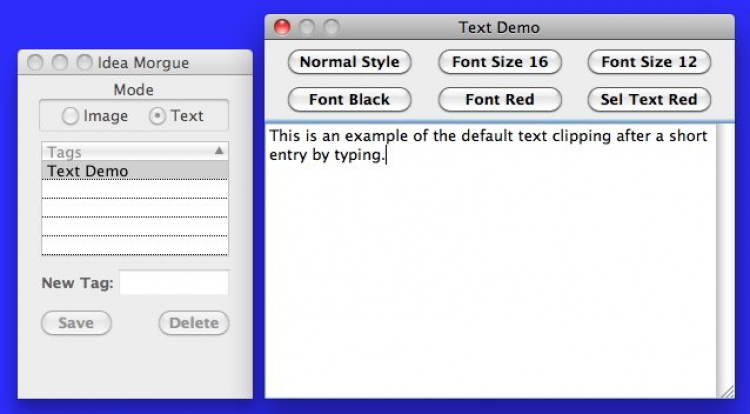This screenshot has height=414, width=750.
Task: Change font color with Font Black
Action: 349,100
